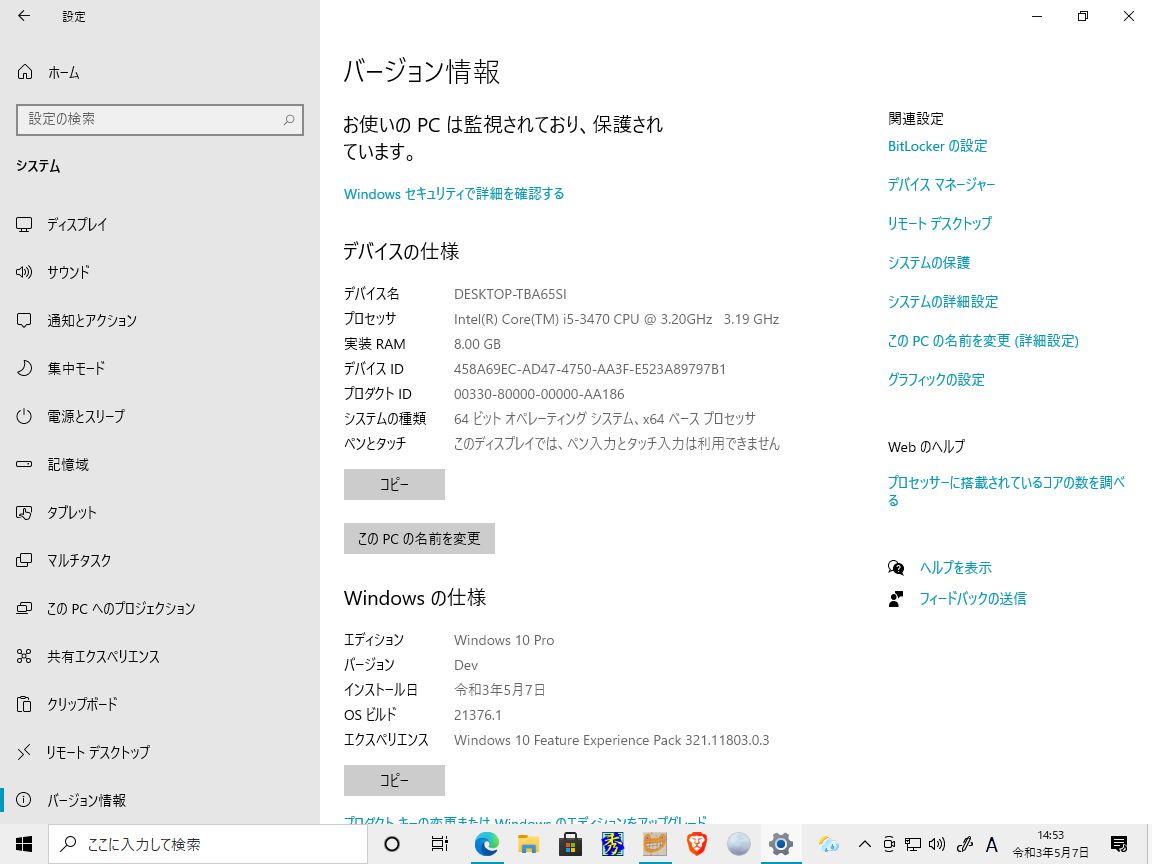Screen dimensions: 1152x864
Task: Open the grey sphere app on taskbar
Action: point(738,844)
